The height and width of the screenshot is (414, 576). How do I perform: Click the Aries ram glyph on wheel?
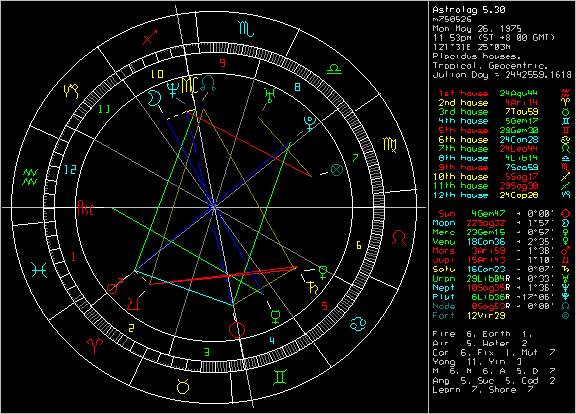click(95, 346)
